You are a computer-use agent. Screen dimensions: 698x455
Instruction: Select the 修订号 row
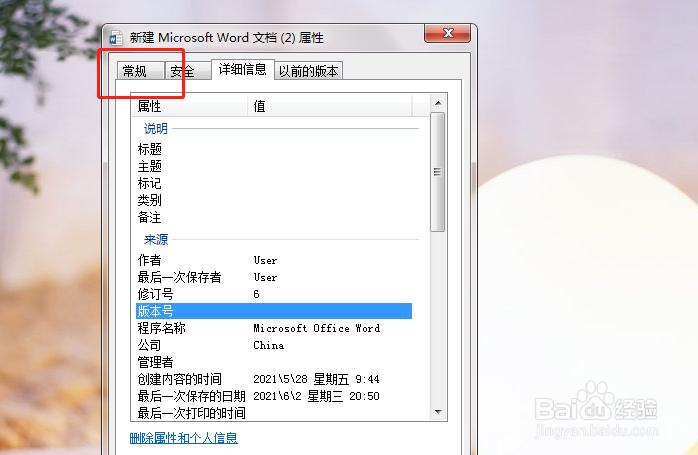pyautogui.click(x=274, y=294)
